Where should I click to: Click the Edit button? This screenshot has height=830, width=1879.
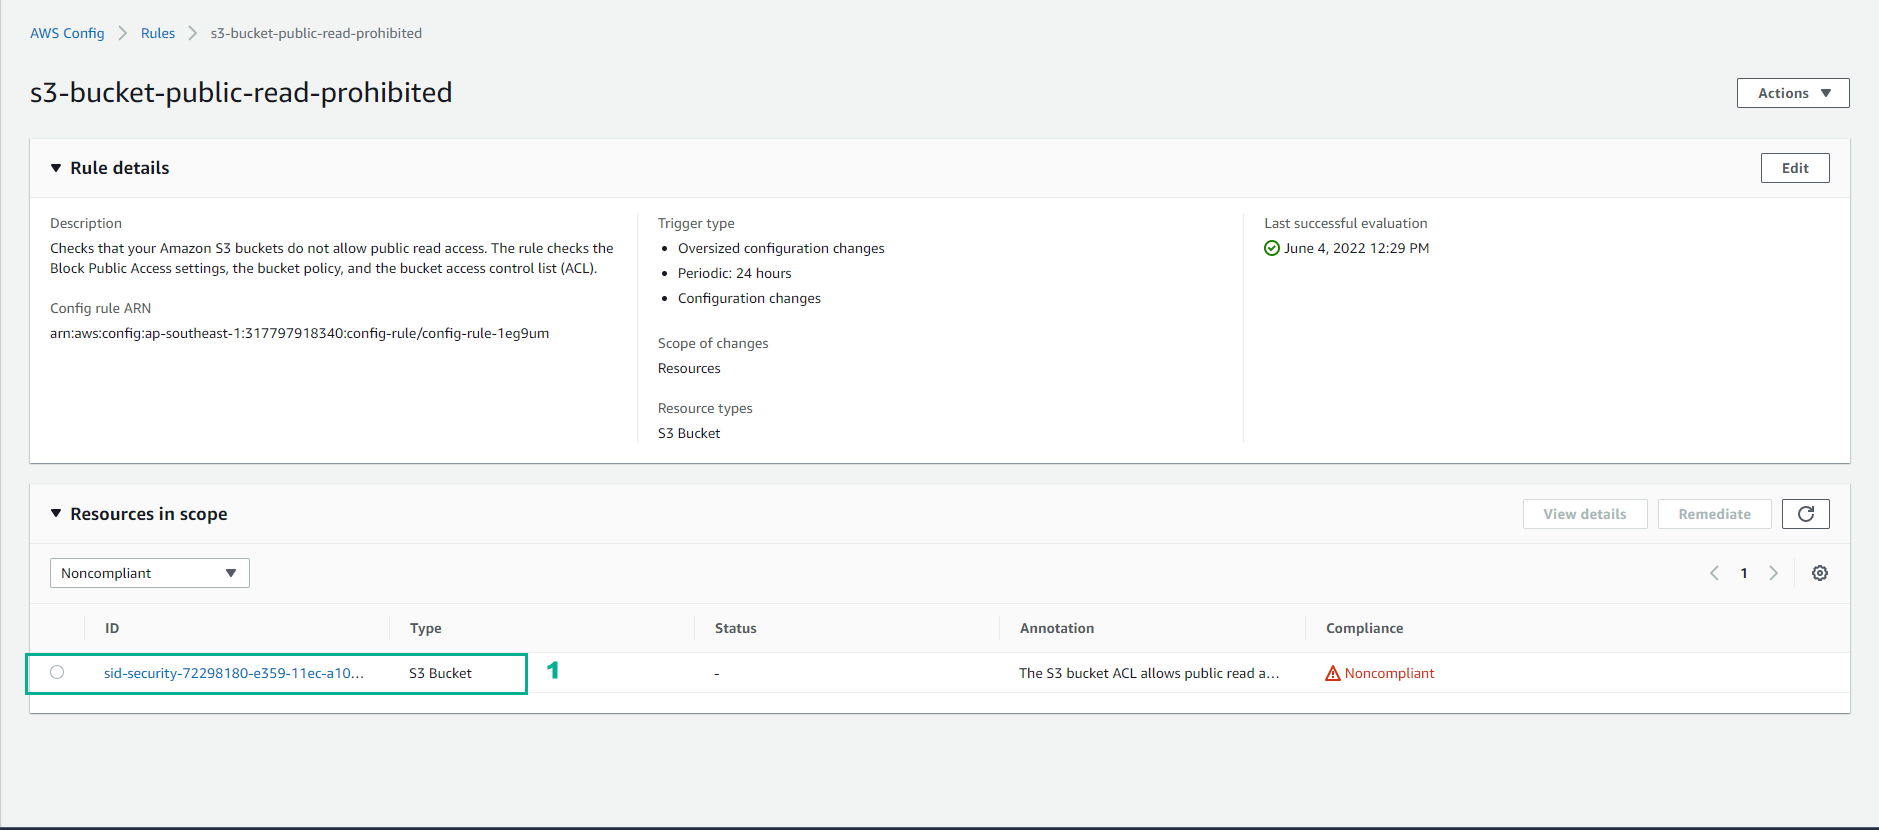point(1794,168)
